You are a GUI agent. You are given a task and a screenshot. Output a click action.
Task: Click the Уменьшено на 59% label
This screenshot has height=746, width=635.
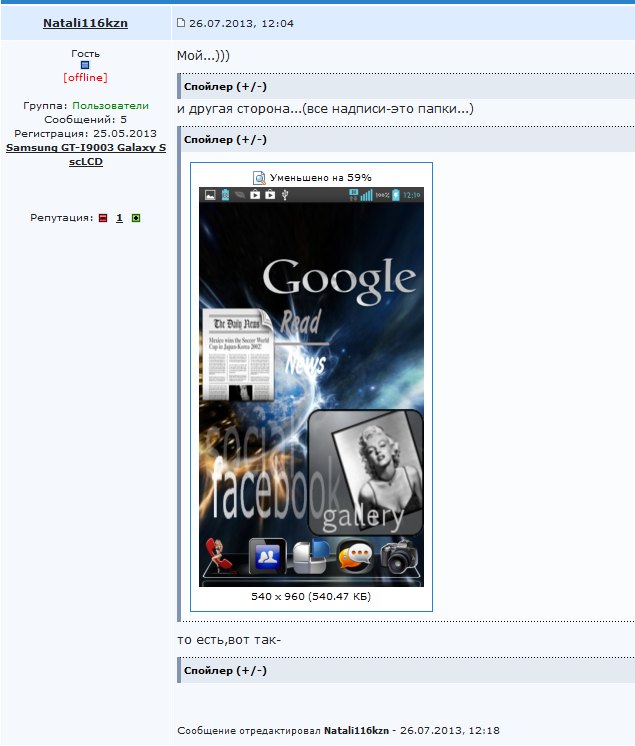coord(321,177)
